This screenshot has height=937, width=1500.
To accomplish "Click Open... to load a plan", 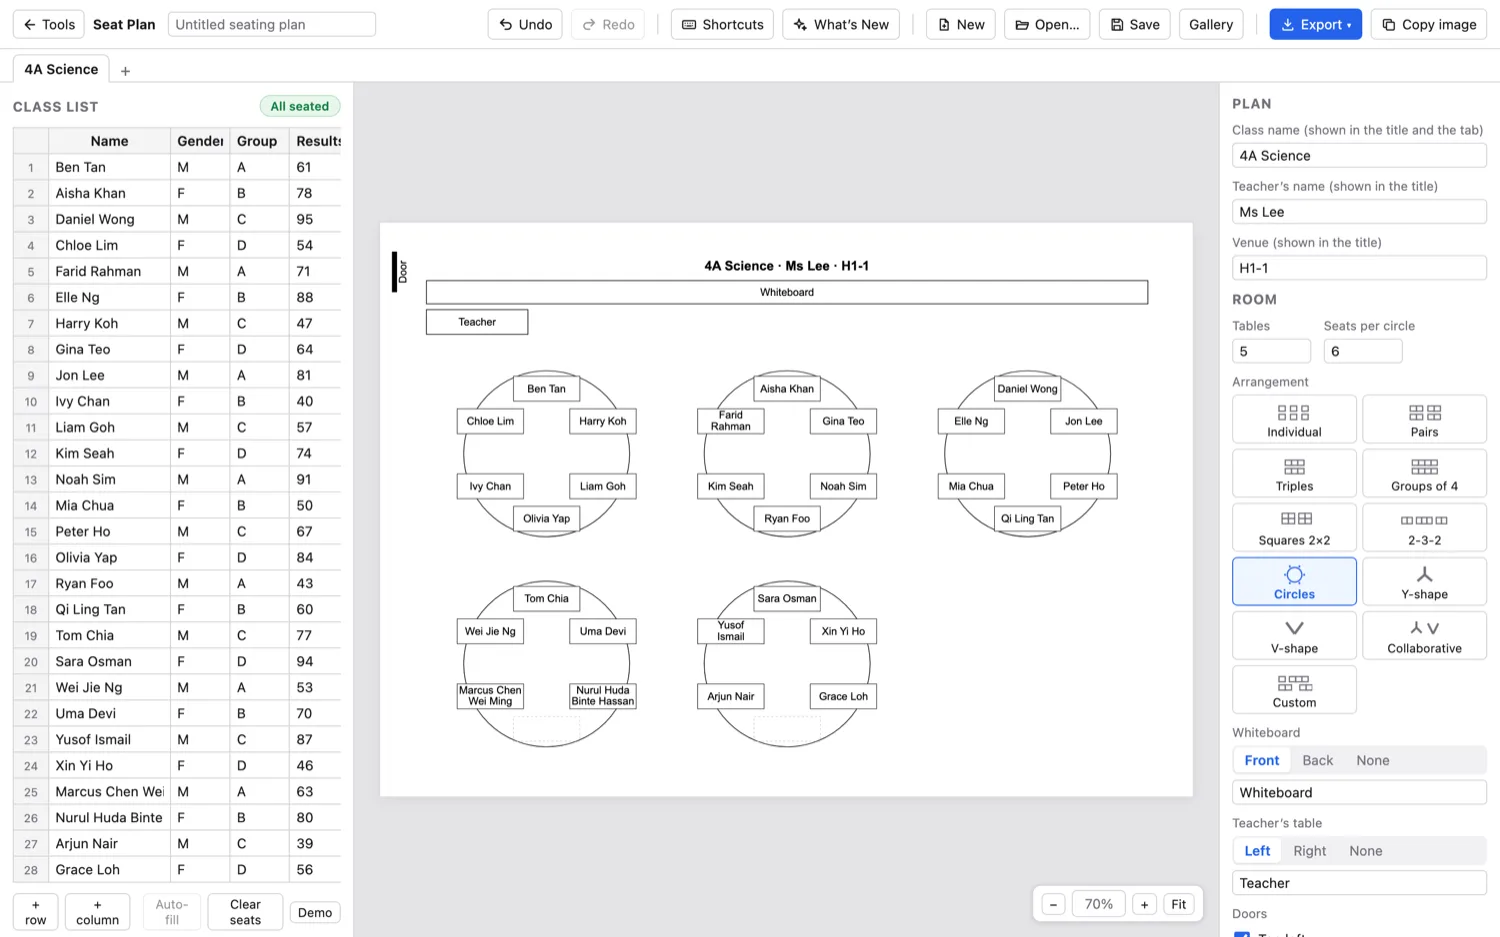I will click(x=1047, y=24).
